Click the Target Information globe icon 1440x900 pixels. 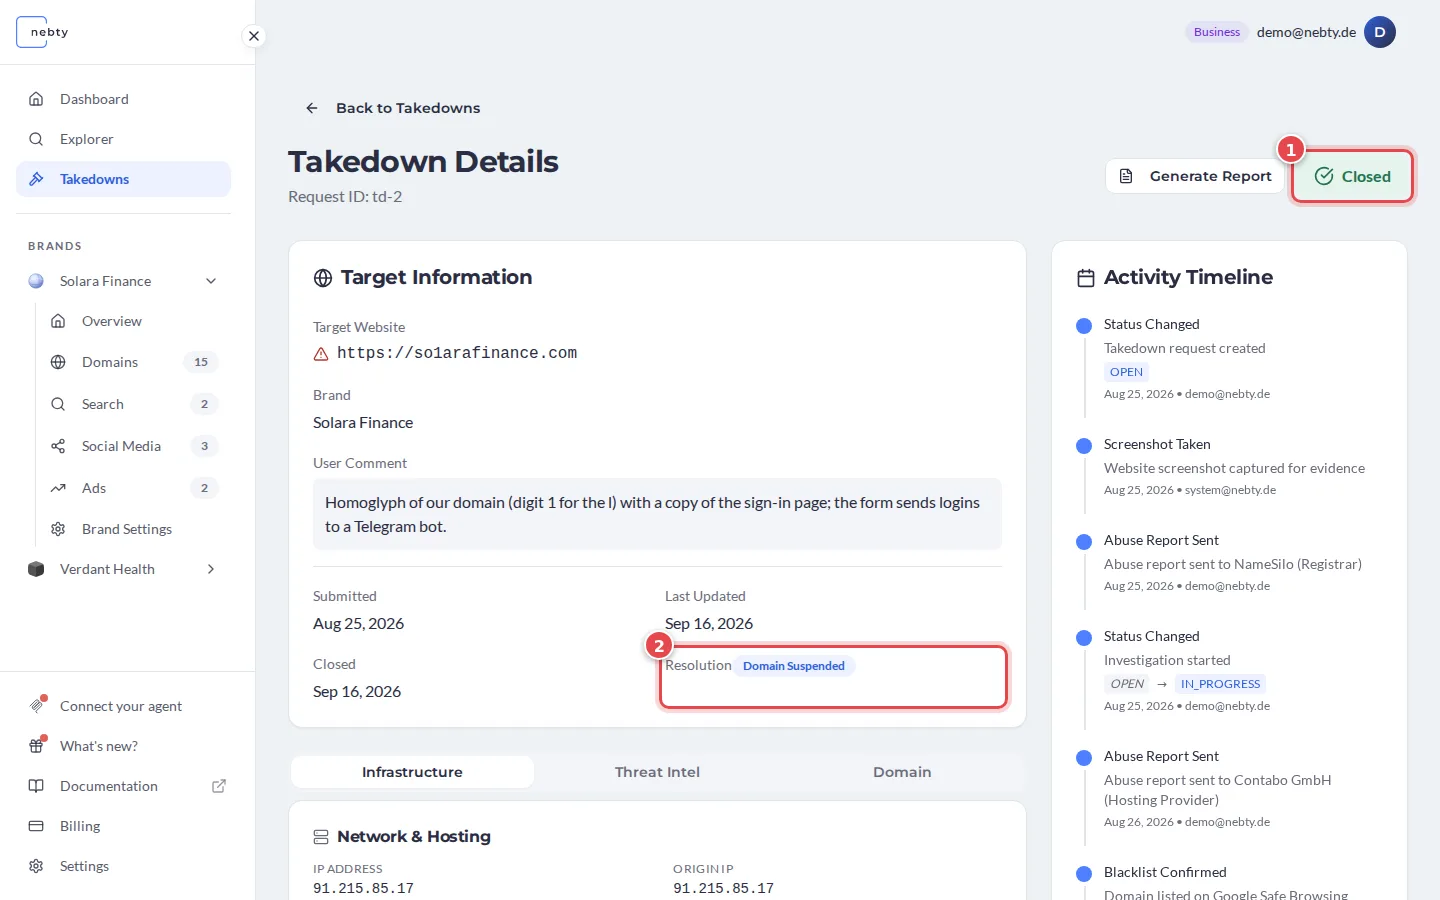point(323,278)
